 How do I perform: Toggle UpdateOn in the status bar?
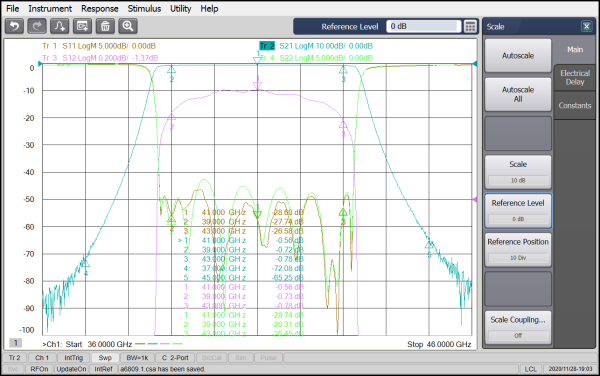(71, 369)
